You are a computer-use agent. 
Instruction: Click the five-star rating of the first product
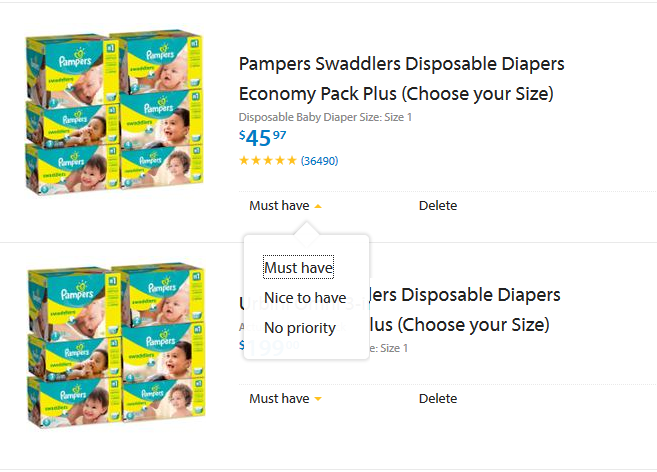click(x=267, y=161)
